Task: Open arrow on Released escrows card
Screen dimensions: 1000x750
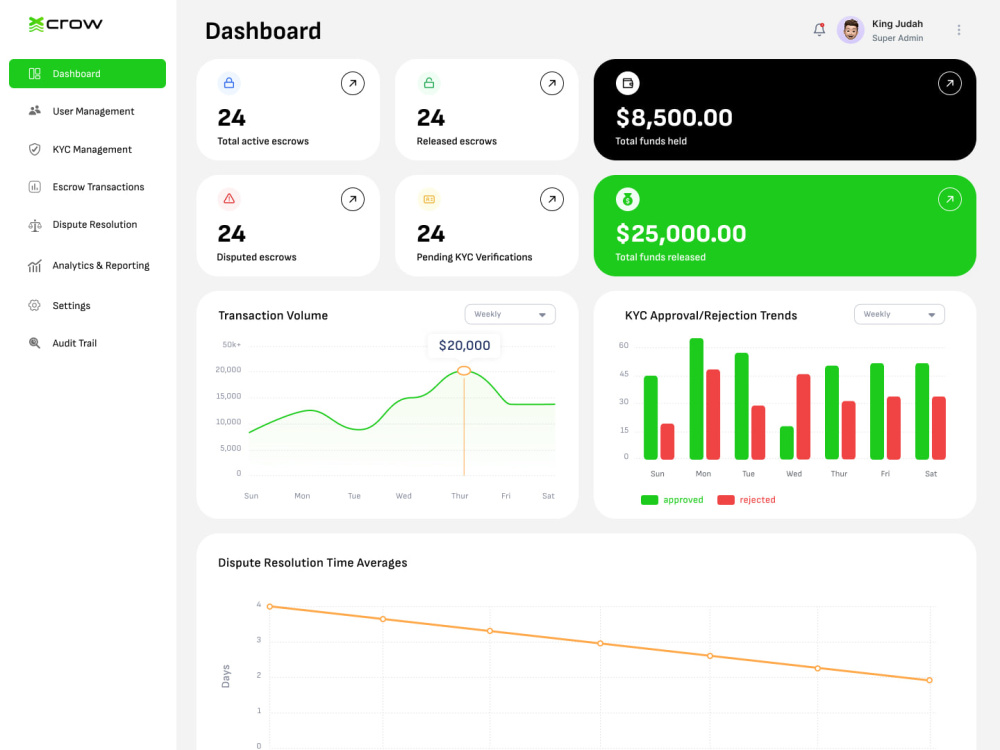Action: (x=552, y=84)
